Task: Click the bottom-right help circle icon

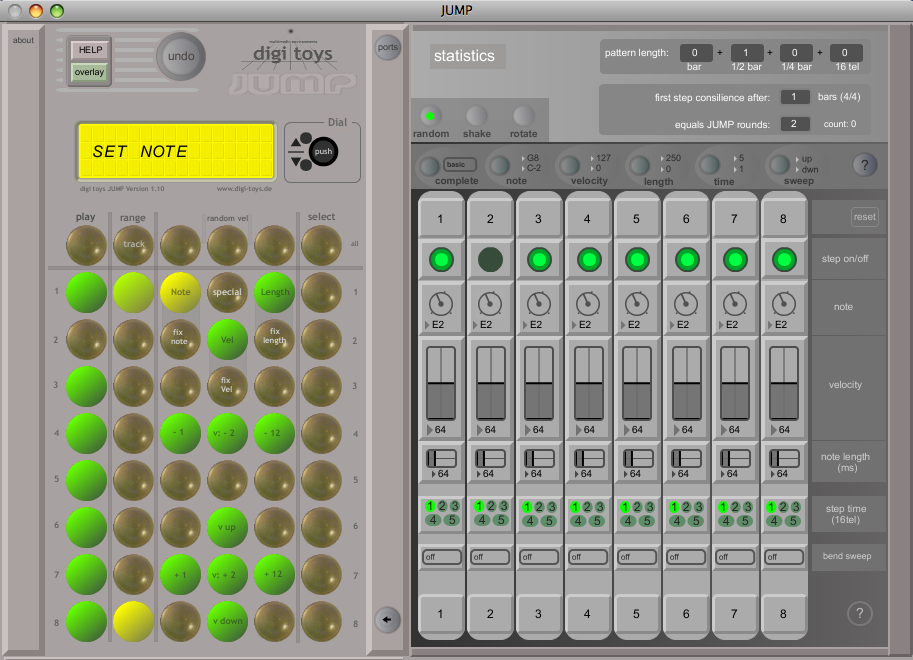Action: point(859,613)
